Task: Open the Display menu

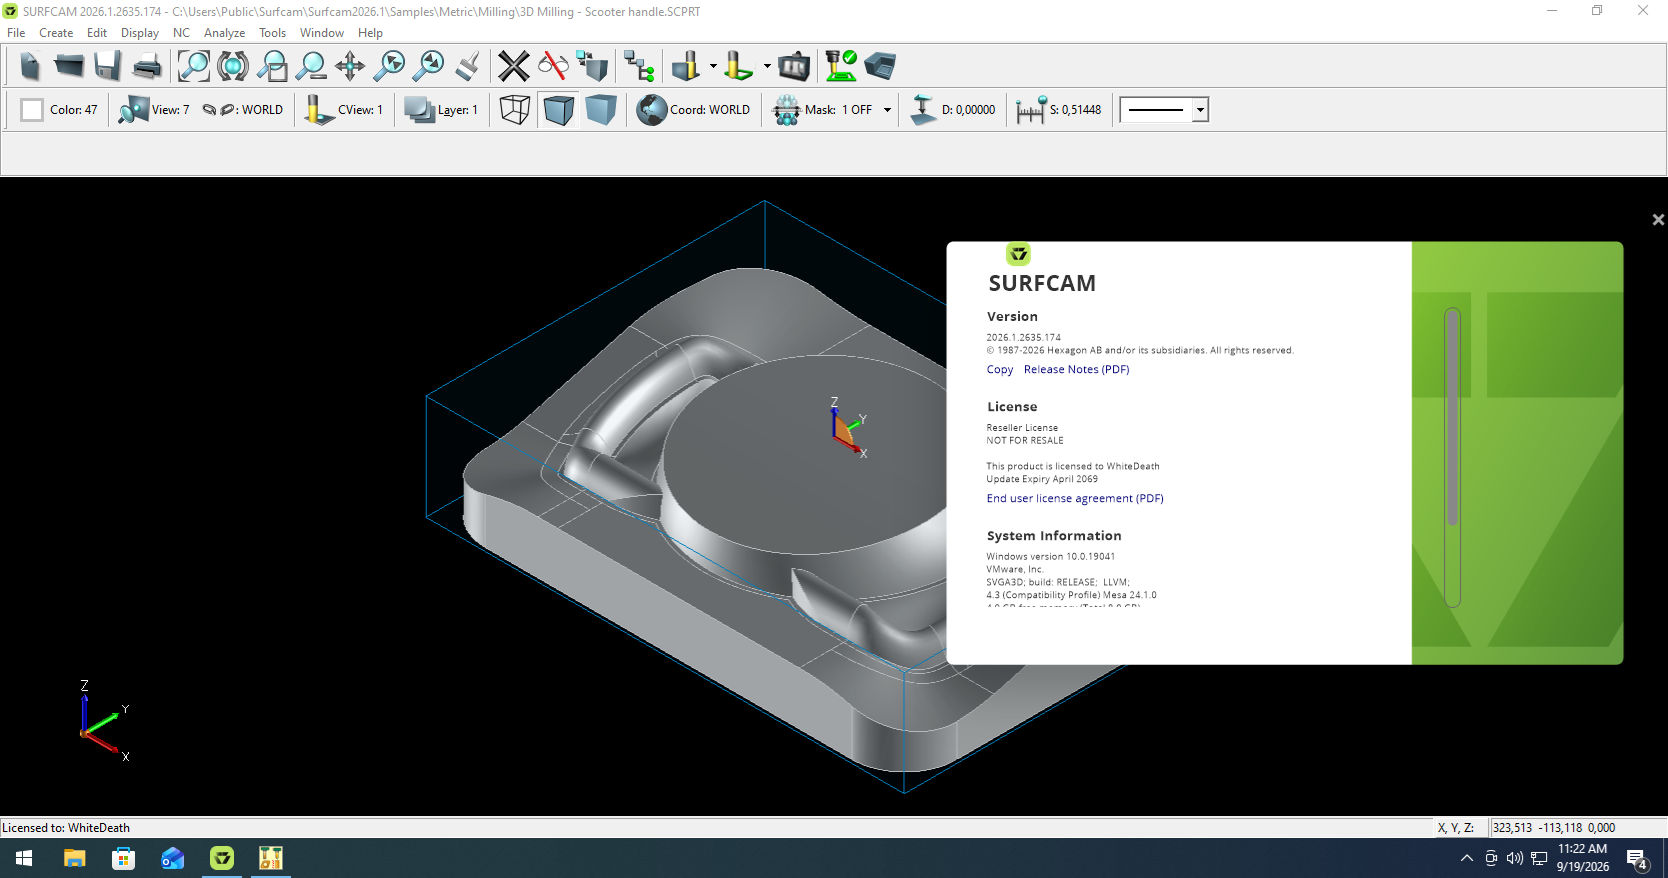Action: click(140, 33)
